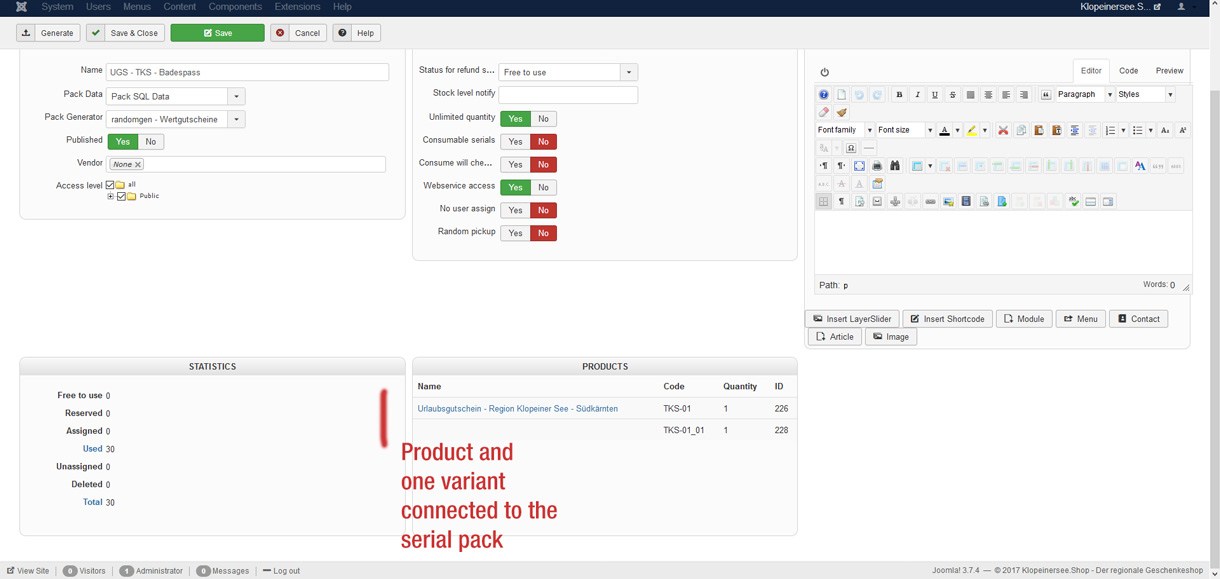1220x579 pixels.
Task: Uncheck the 'Public' access level checkbox
Action: point(121,196)
